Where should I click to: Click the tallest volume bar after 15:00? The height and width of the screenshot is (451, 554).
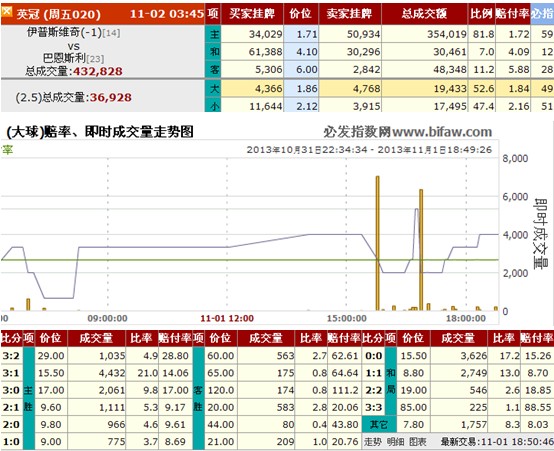[x=377, y=243]
